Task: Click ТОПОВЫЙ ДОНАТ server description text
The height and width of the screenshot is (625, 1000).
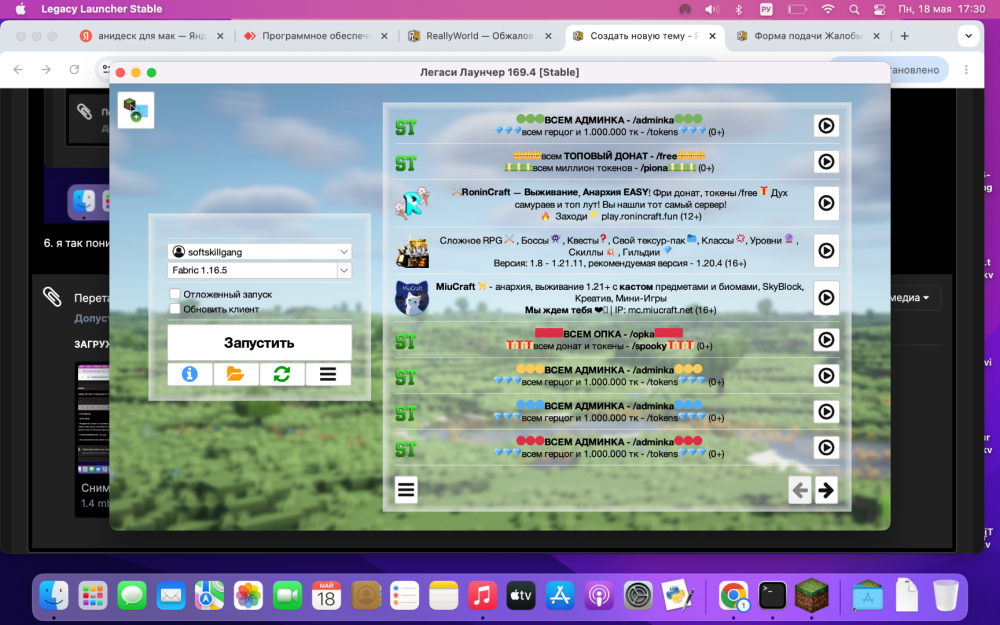Action: point(609,161)
